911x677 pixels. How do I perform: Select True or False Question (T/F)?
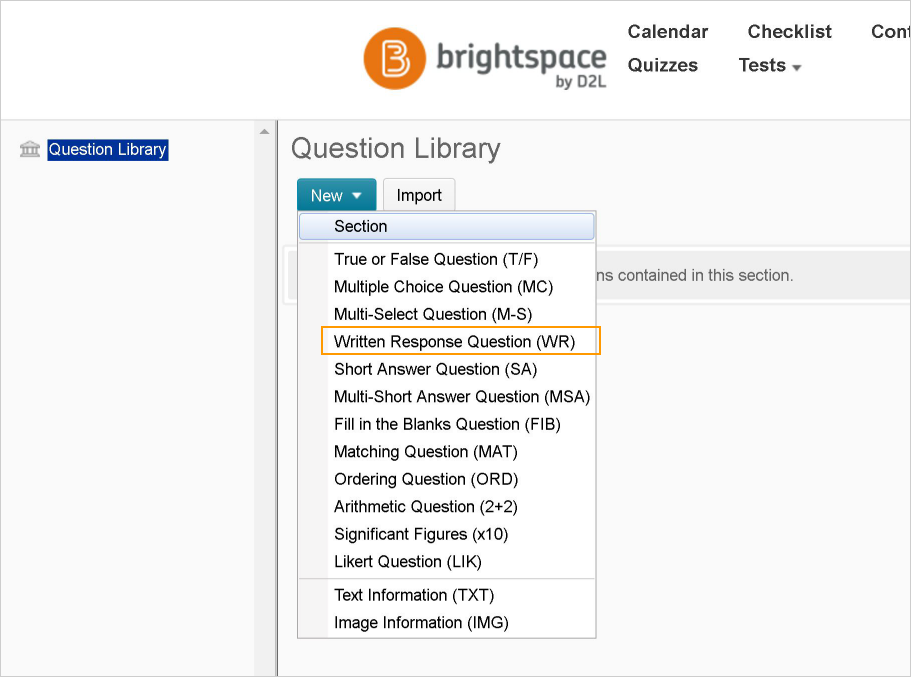[x=436, y=260]
